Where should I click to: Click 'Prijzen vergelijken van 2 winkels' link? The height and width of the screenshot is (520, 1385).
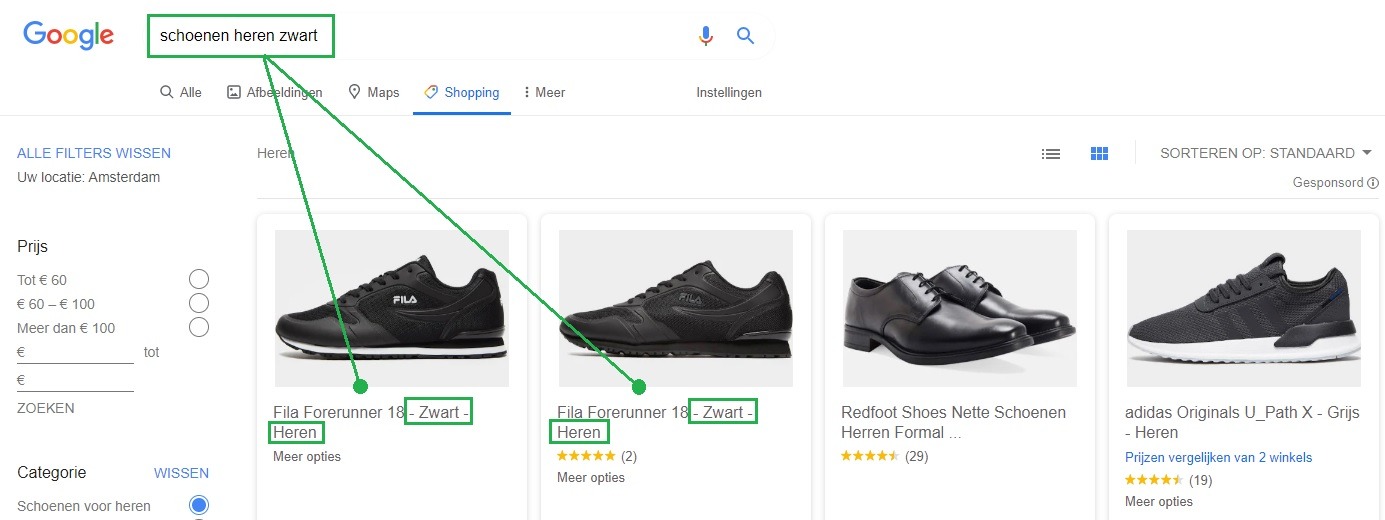(1219, 457)
